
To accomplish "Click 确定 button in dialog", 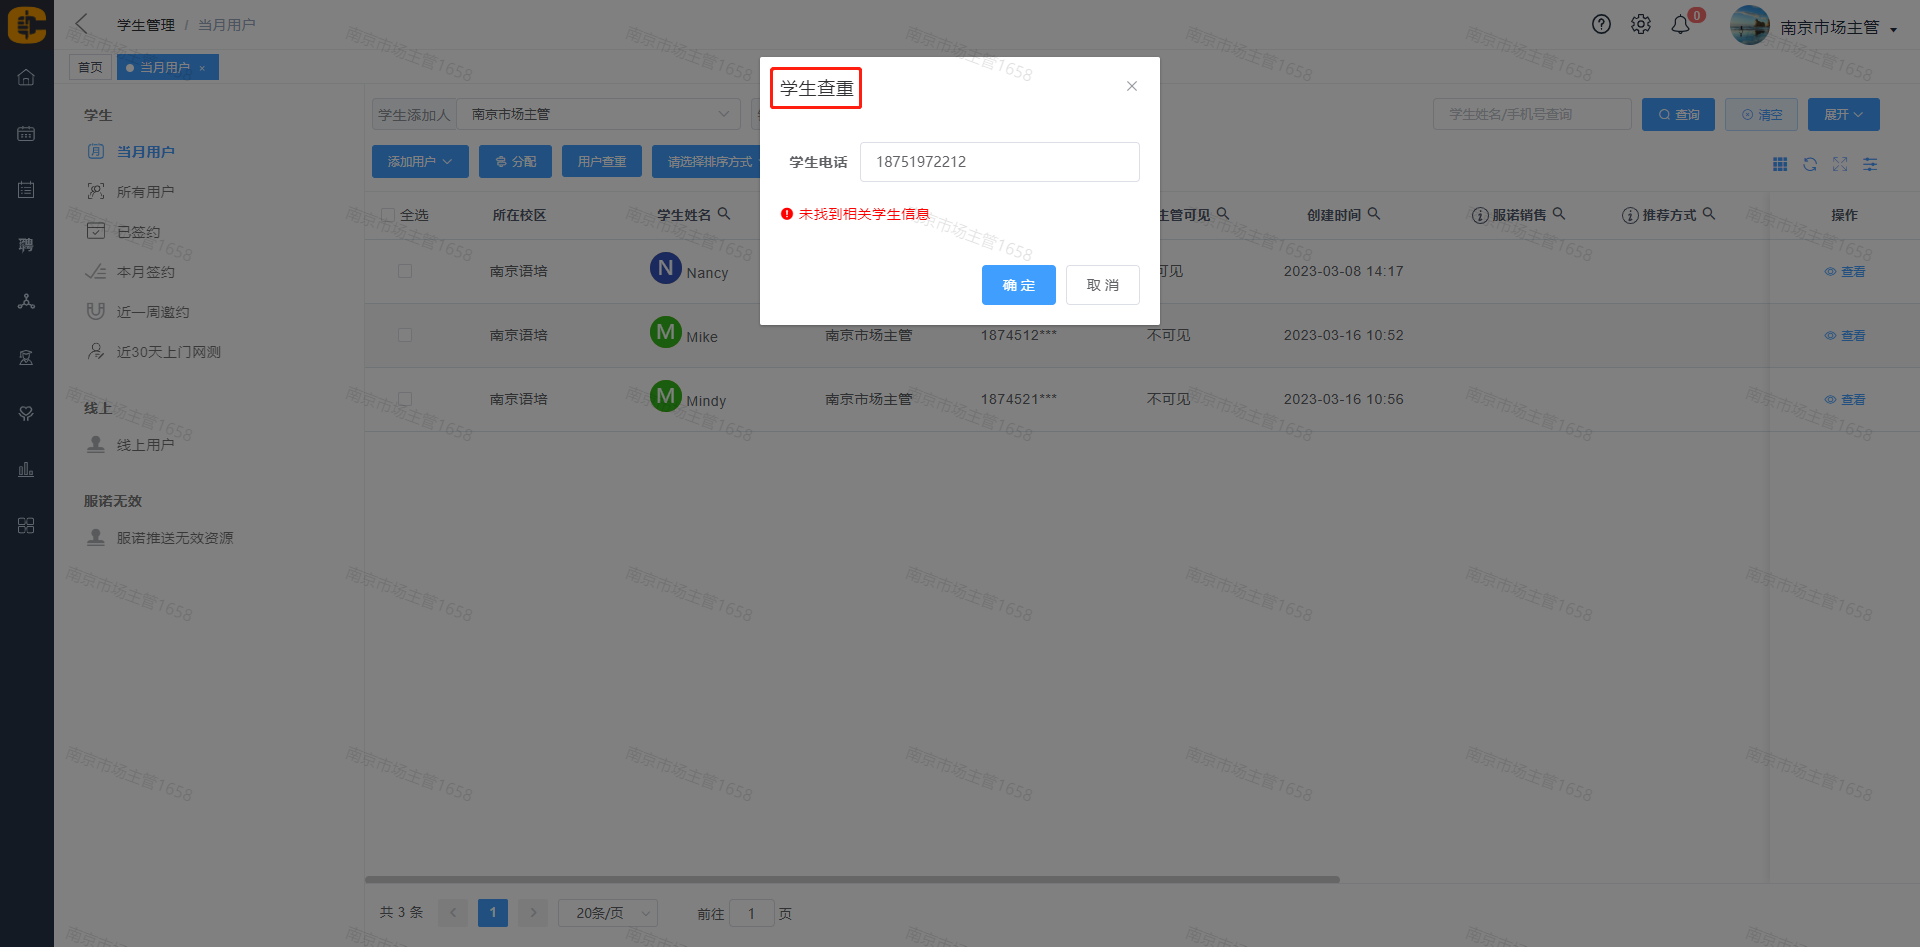I will click(1018, 285).
